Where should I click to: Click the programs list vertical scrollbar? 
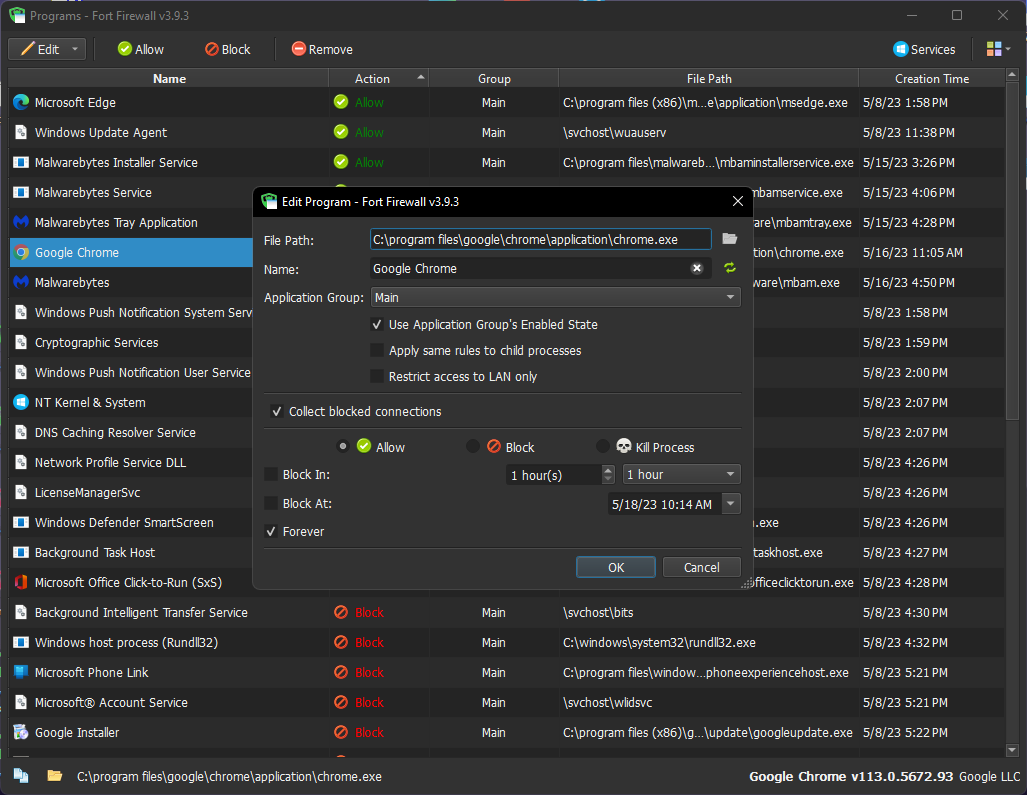(1012, 249)
